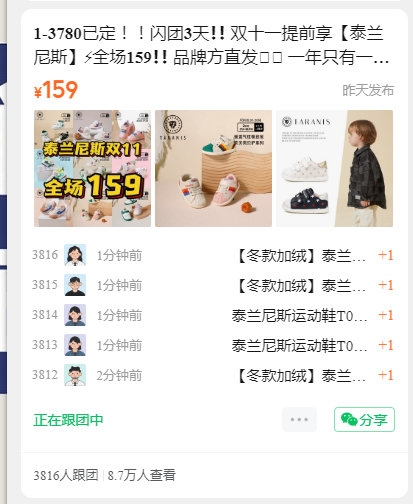Click the avatar of follower 3812
413x504 pixels.
75,375
